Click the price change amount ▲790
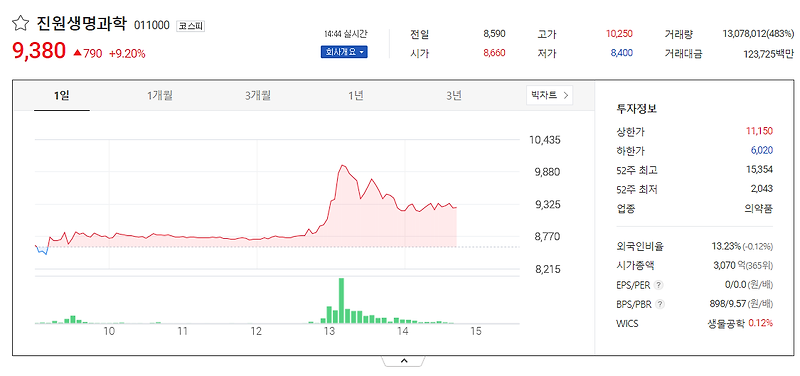The image size is (800, 376). tap(87, 53)
